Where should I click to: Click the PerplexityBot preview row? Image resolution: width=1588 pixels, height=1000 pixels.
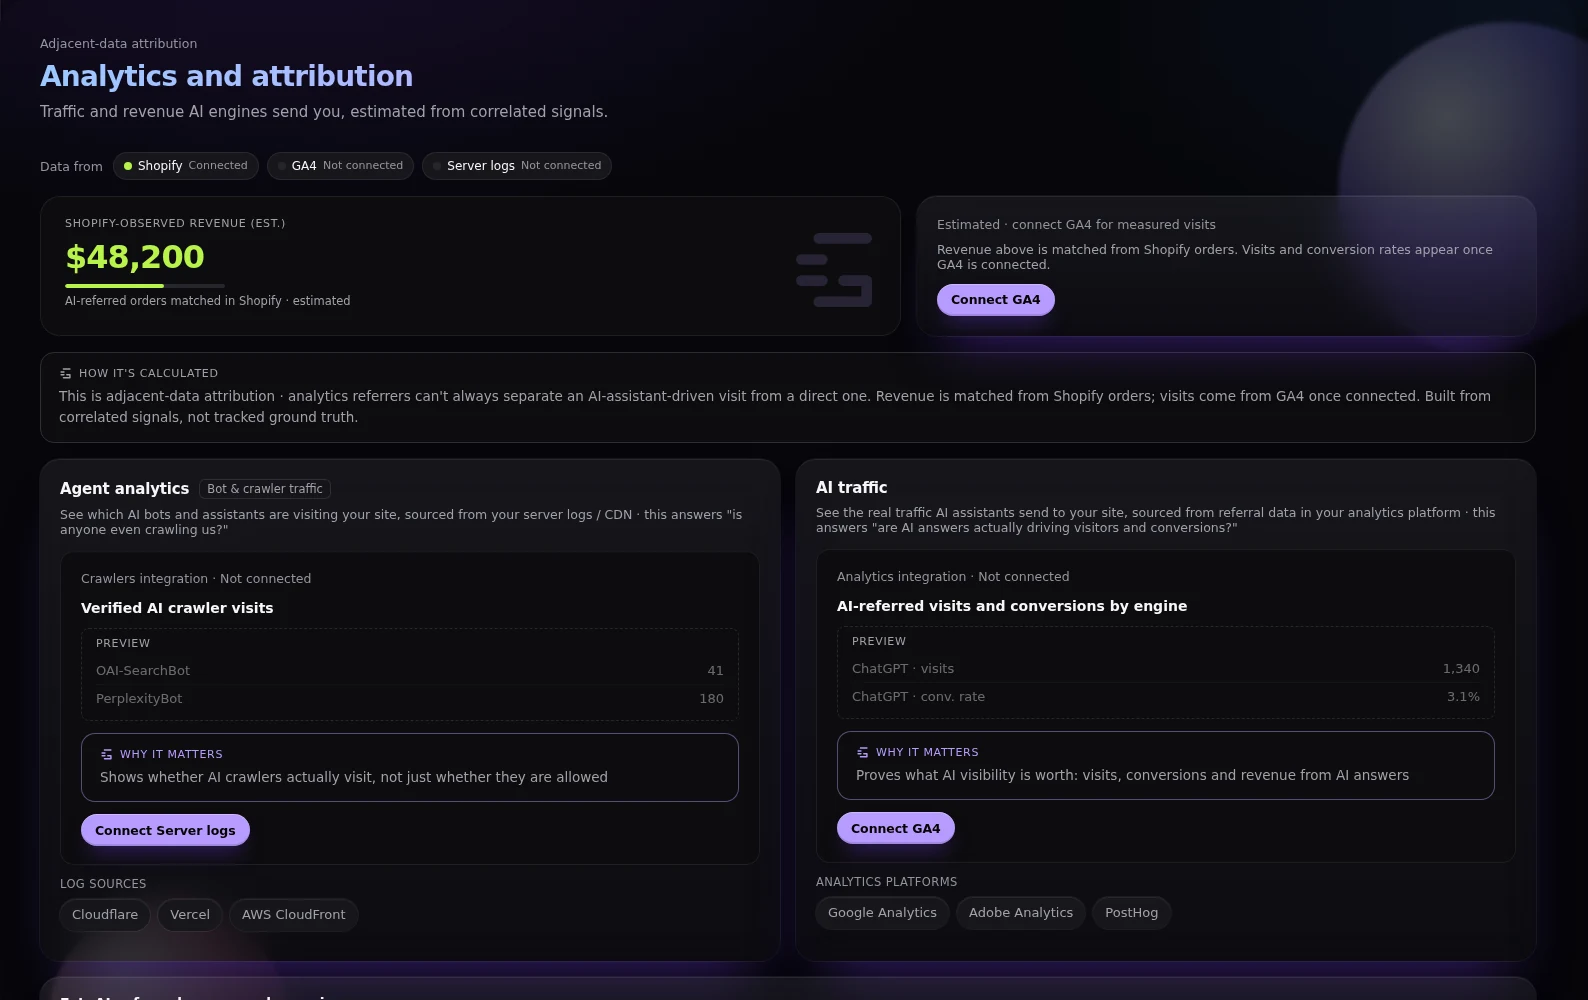[x=410, y=699]
